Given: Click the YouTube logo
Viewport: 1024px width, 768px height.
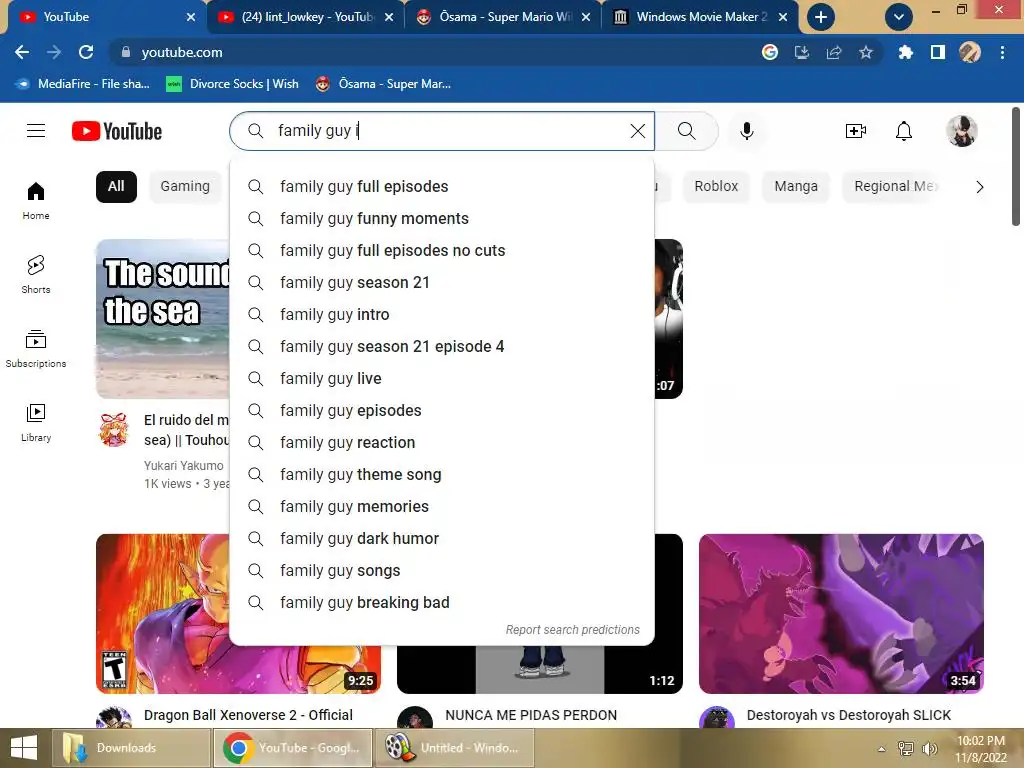Looking at the screenshot, I should [117, 131].
